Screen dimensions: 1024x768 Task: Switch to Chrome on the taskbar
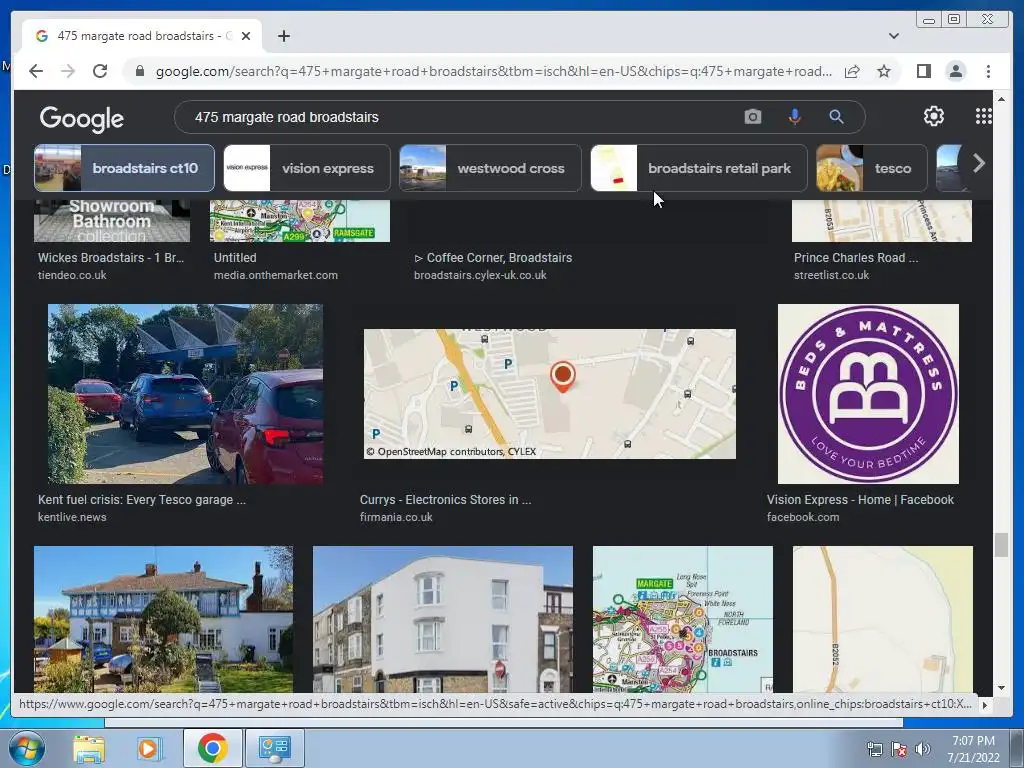click(212, 748)
